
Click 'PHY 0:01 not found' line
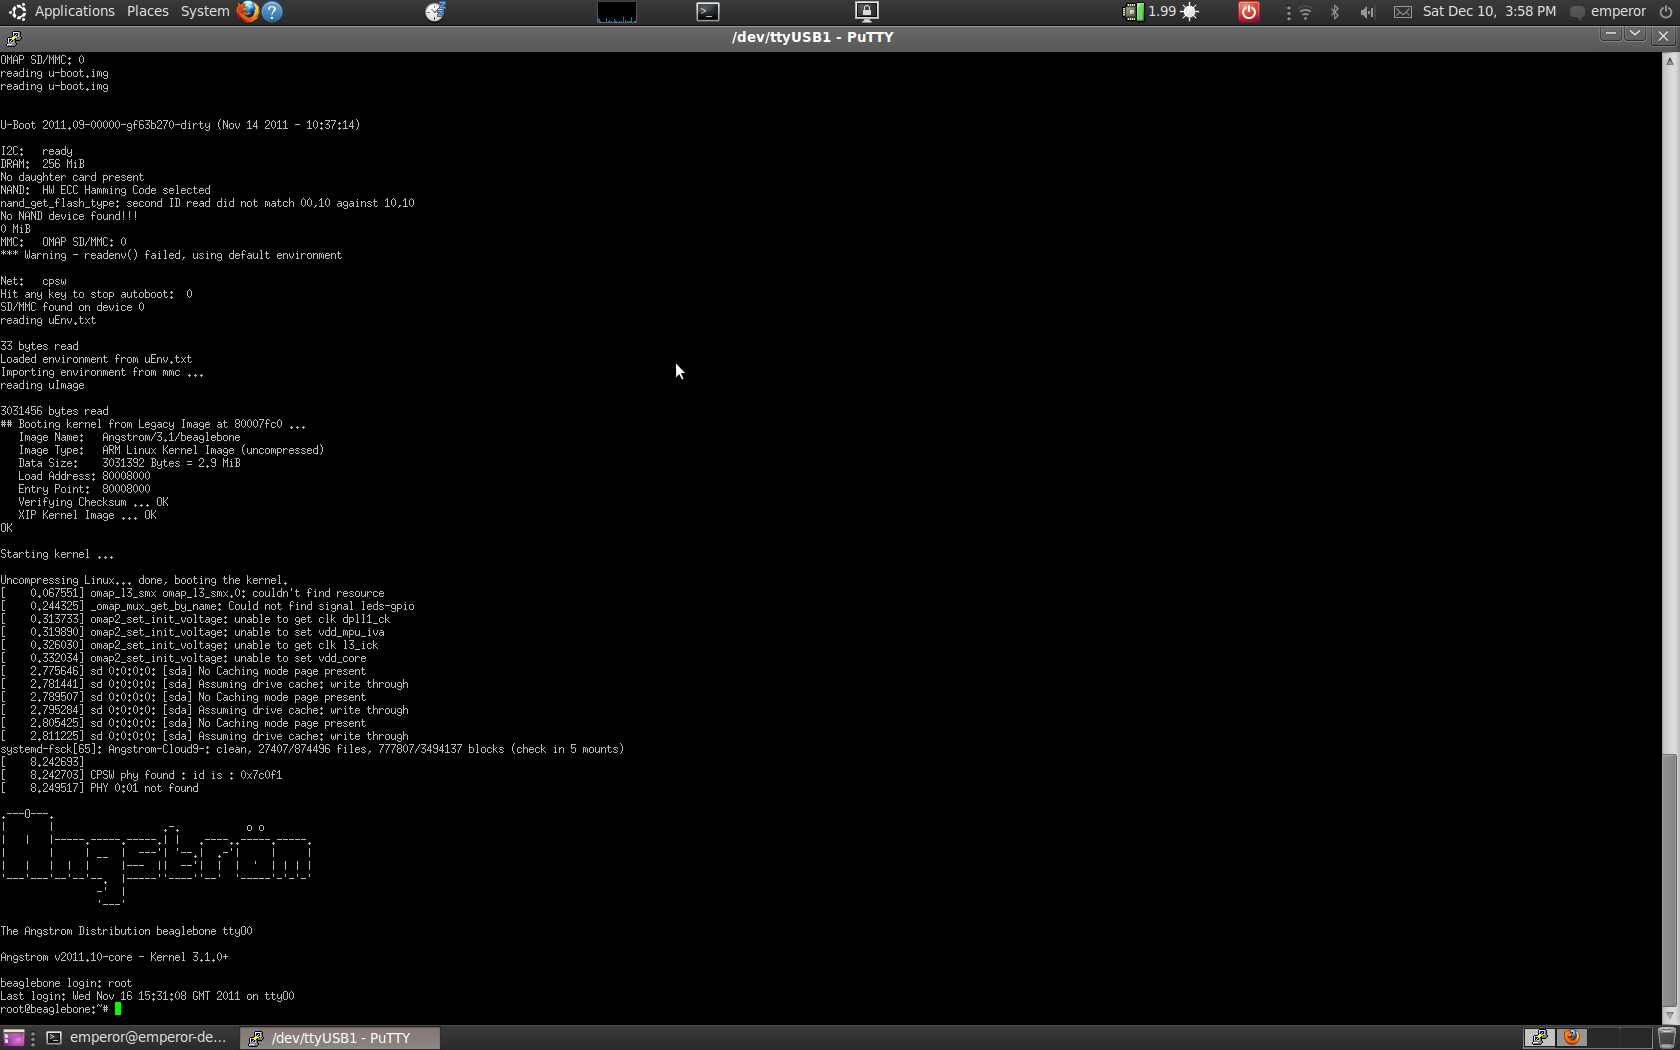point(100,788)
